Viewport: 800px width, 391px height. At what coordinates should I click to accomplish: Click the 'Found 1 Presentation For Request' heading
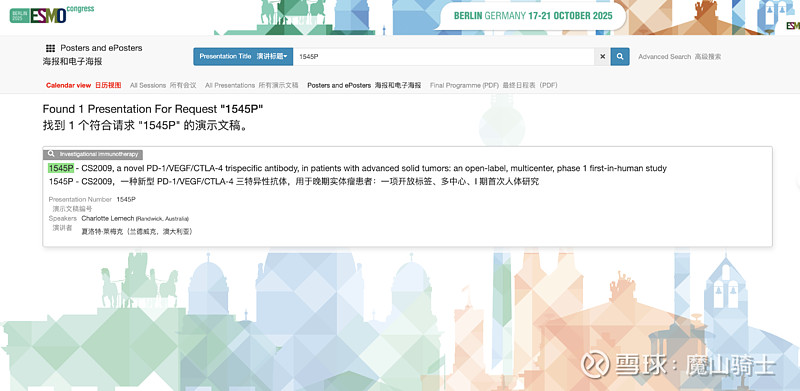[x=153, y=109]
